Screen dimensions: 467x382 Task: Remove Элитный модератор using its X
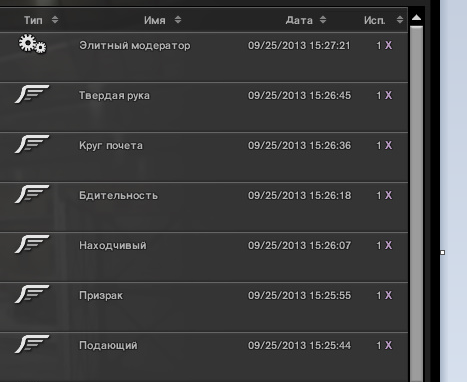388,45
